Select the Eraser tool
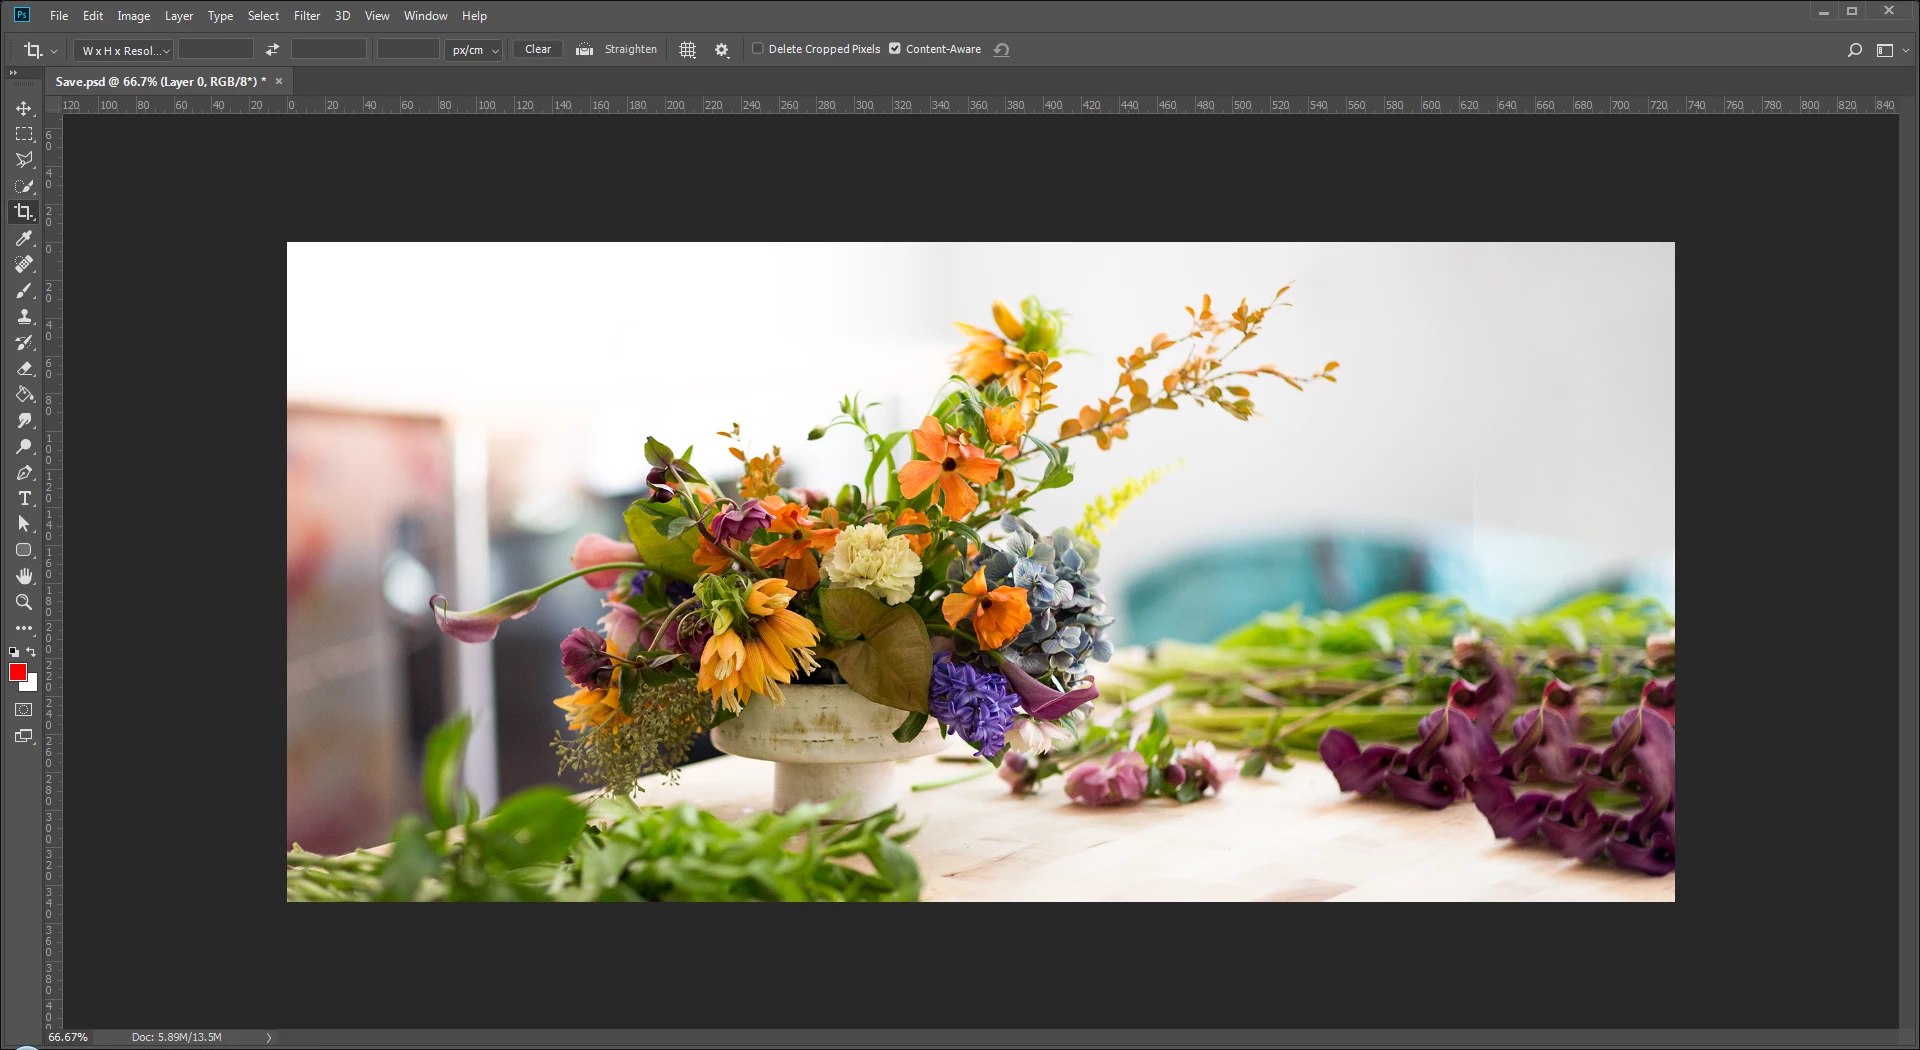Viewport: 1920px width, 1050px height. tap(24, 368)
